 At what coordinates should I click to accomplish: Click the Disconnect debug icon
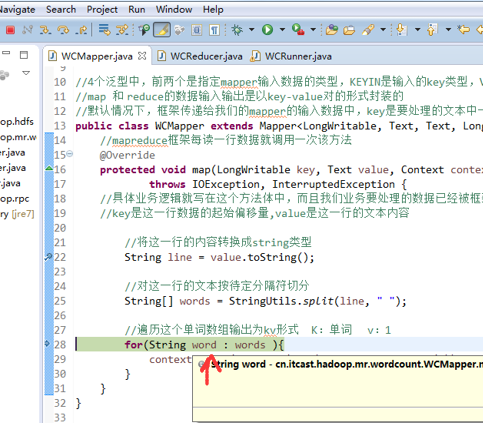click(x=27, y=30)
